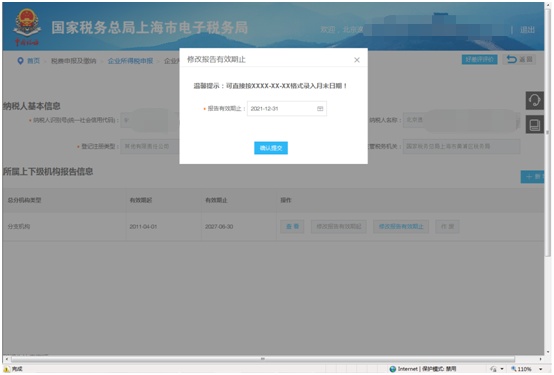Screen dimensions: 554x375
Task: Click the 确认提交 button in dialog
Action: (x=271, y=148)
